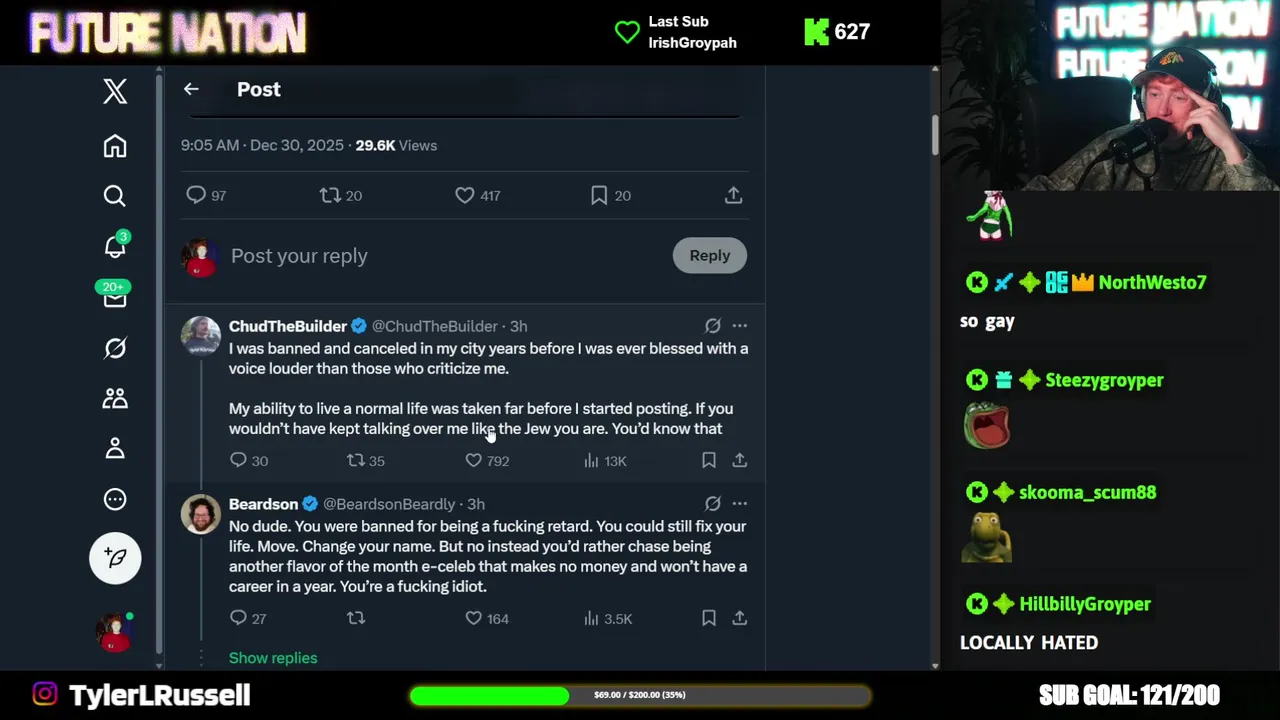
Task: Open the search icon in X sidebar
Action: click(115, 196)
